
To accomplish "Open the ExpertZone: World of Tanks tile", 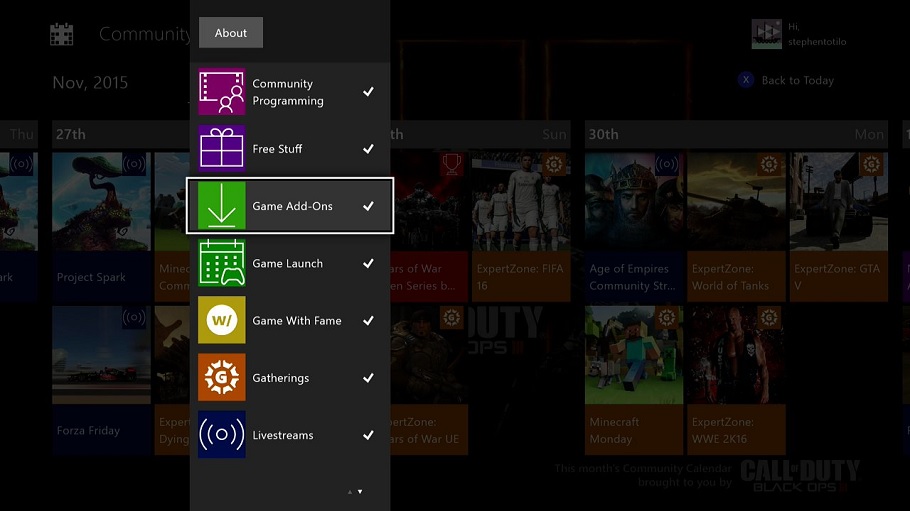I will tap(736, 227).
